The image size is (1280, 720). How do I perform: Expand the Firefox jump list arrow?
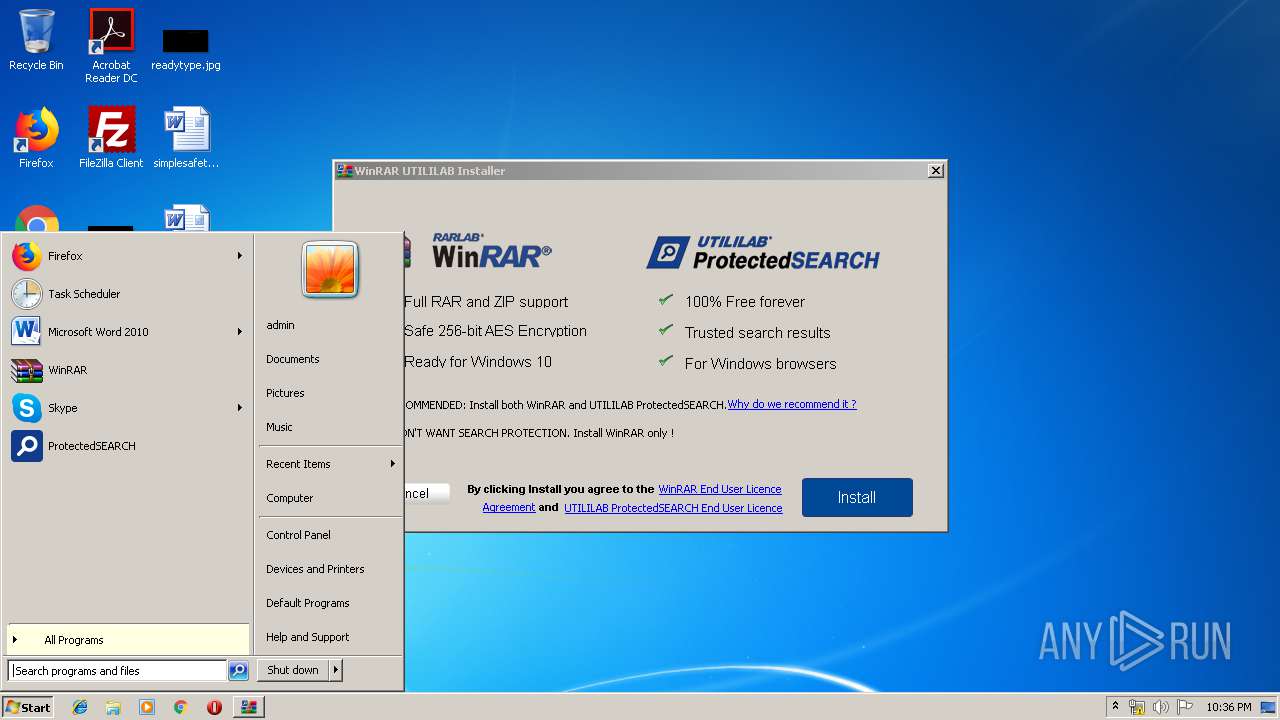point(240,256)
